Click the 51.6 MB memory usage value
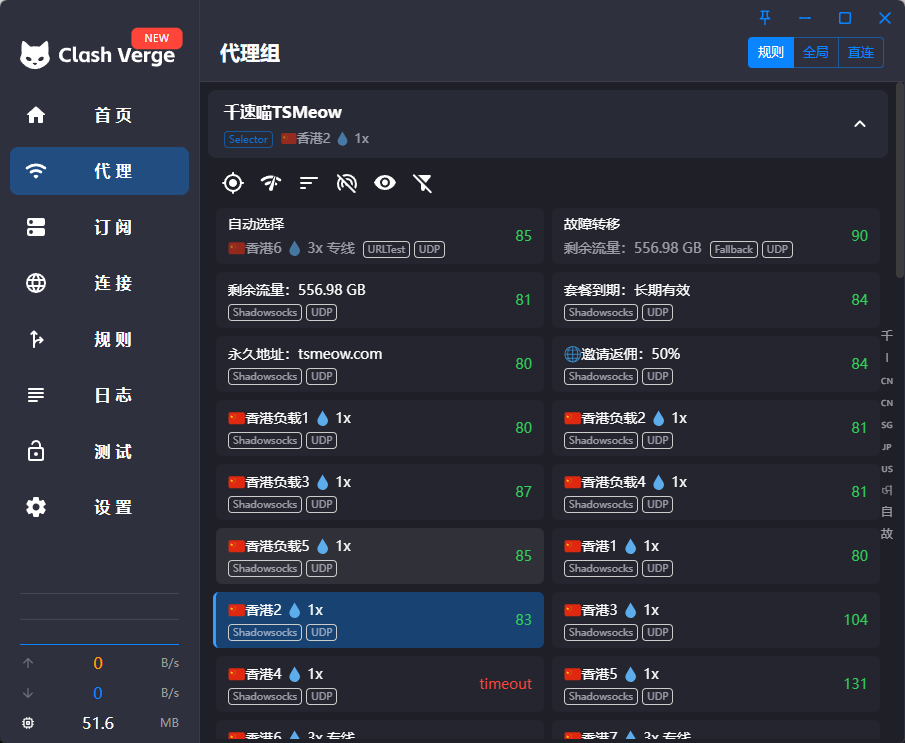 coord(98,723)
